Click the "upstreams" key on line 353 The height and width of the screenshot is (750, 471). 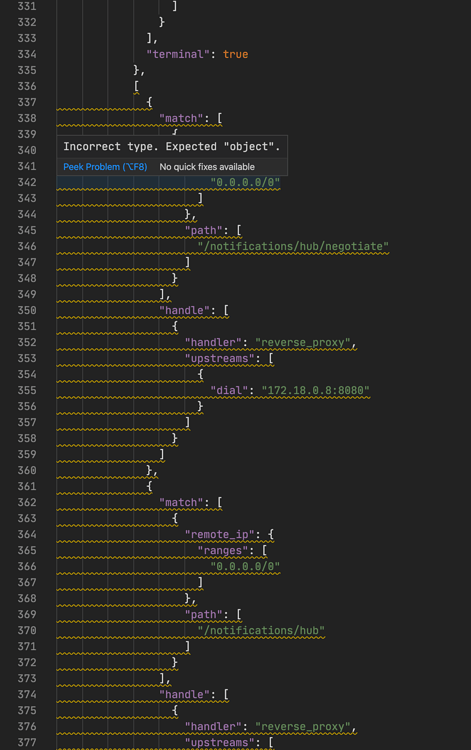pos(219,358)
